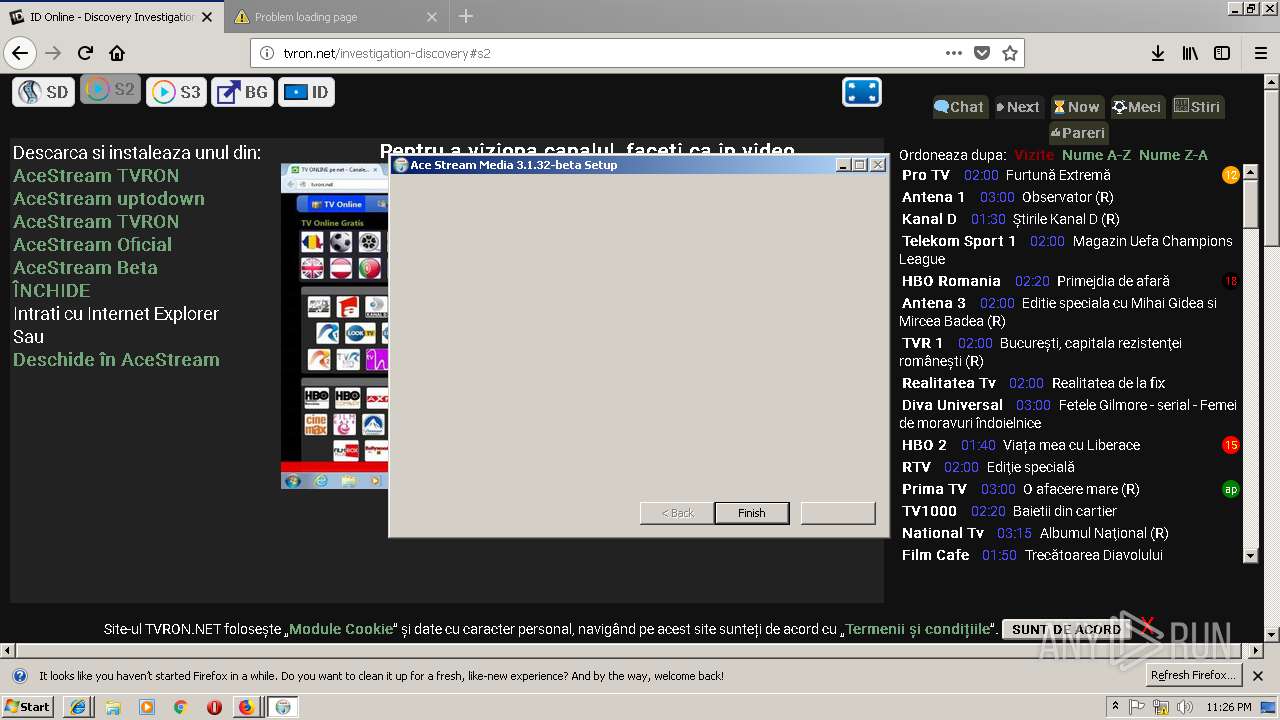Click volume speaker tray icon
The image size is (1280, 720).
1185,707
